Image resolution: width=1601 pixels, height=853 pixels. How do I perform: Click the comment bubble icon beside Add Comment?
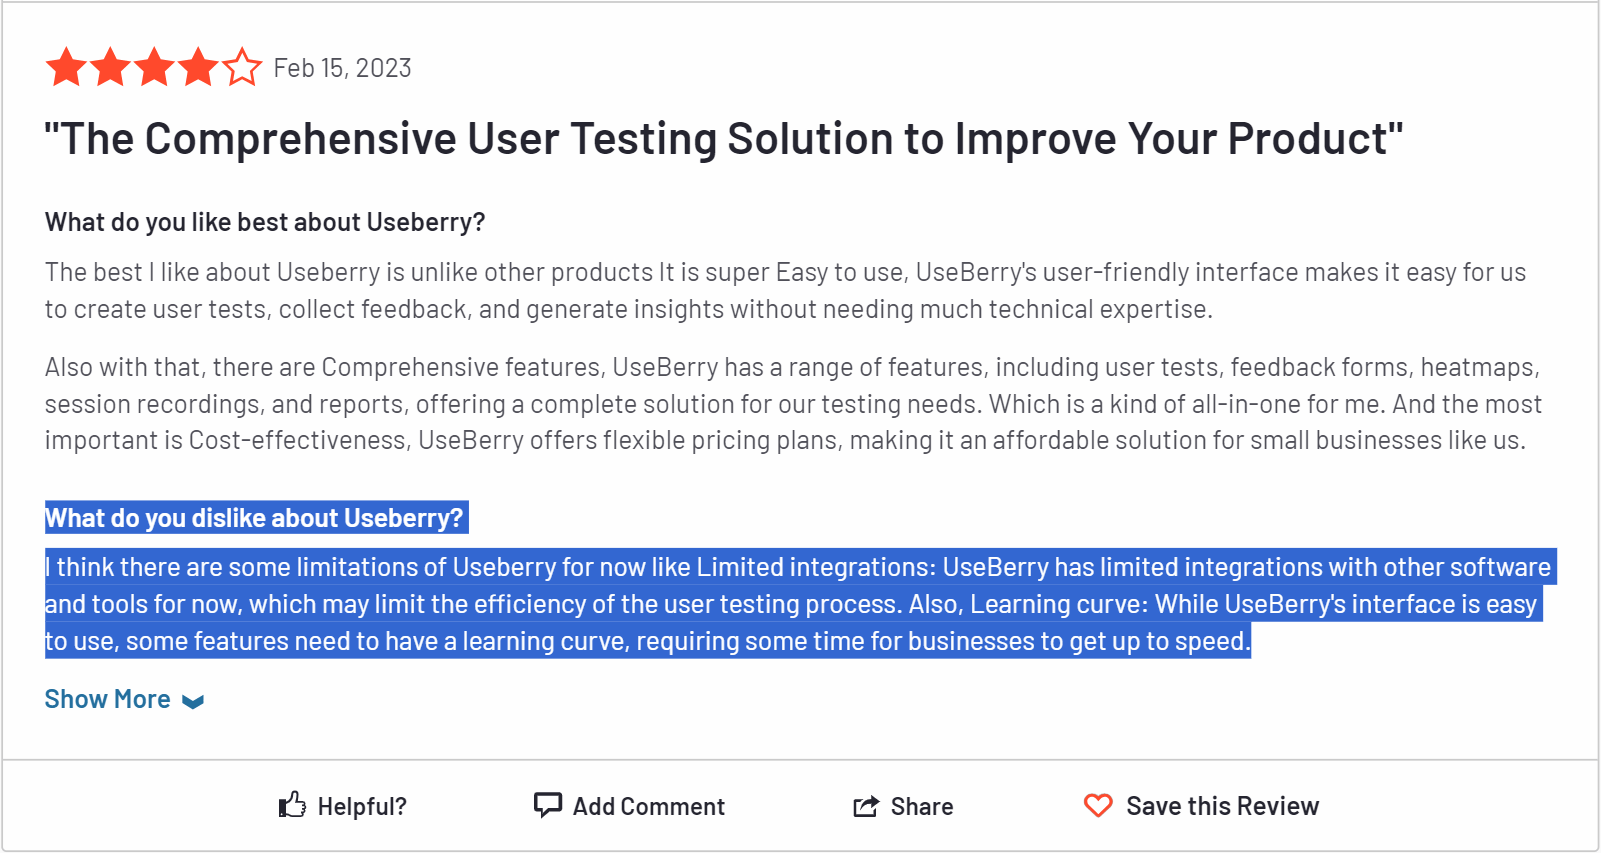point(548,805)
